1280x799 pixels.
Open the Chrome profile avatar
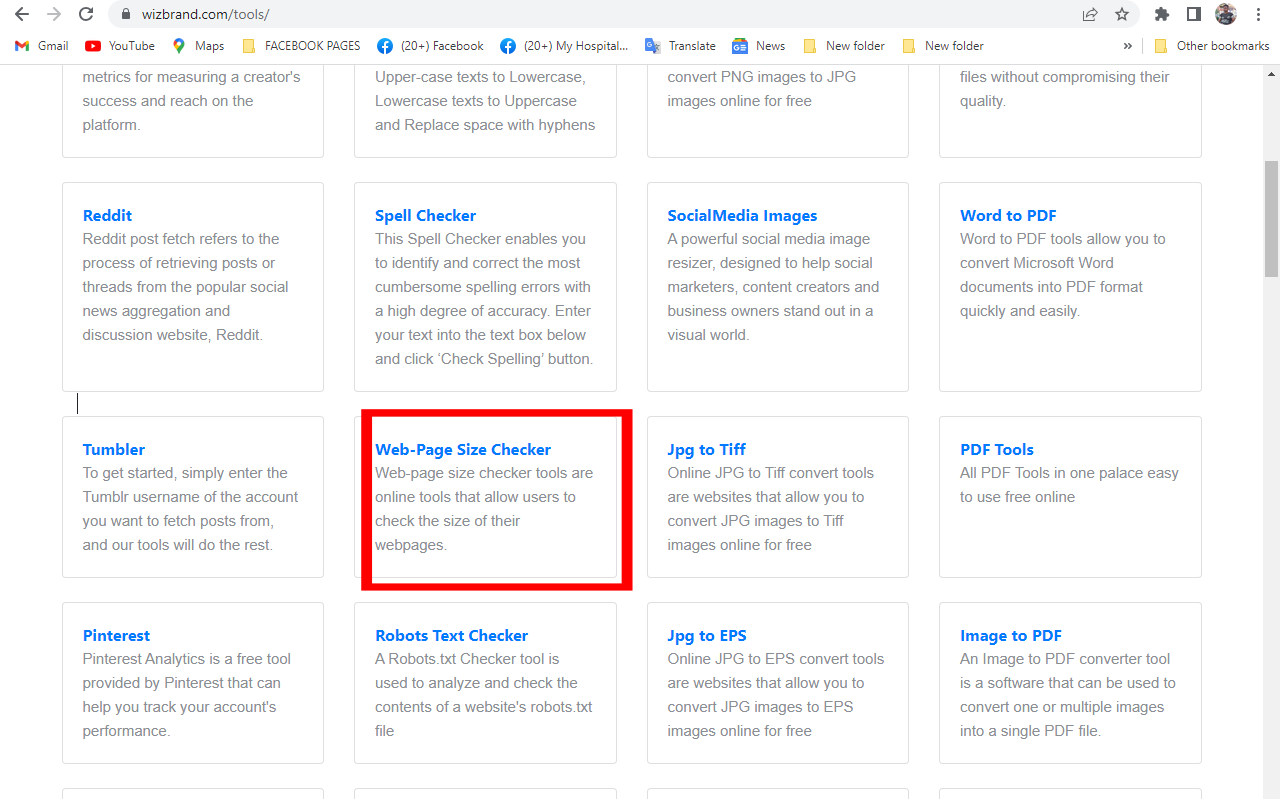click(x=1226, y=14)
